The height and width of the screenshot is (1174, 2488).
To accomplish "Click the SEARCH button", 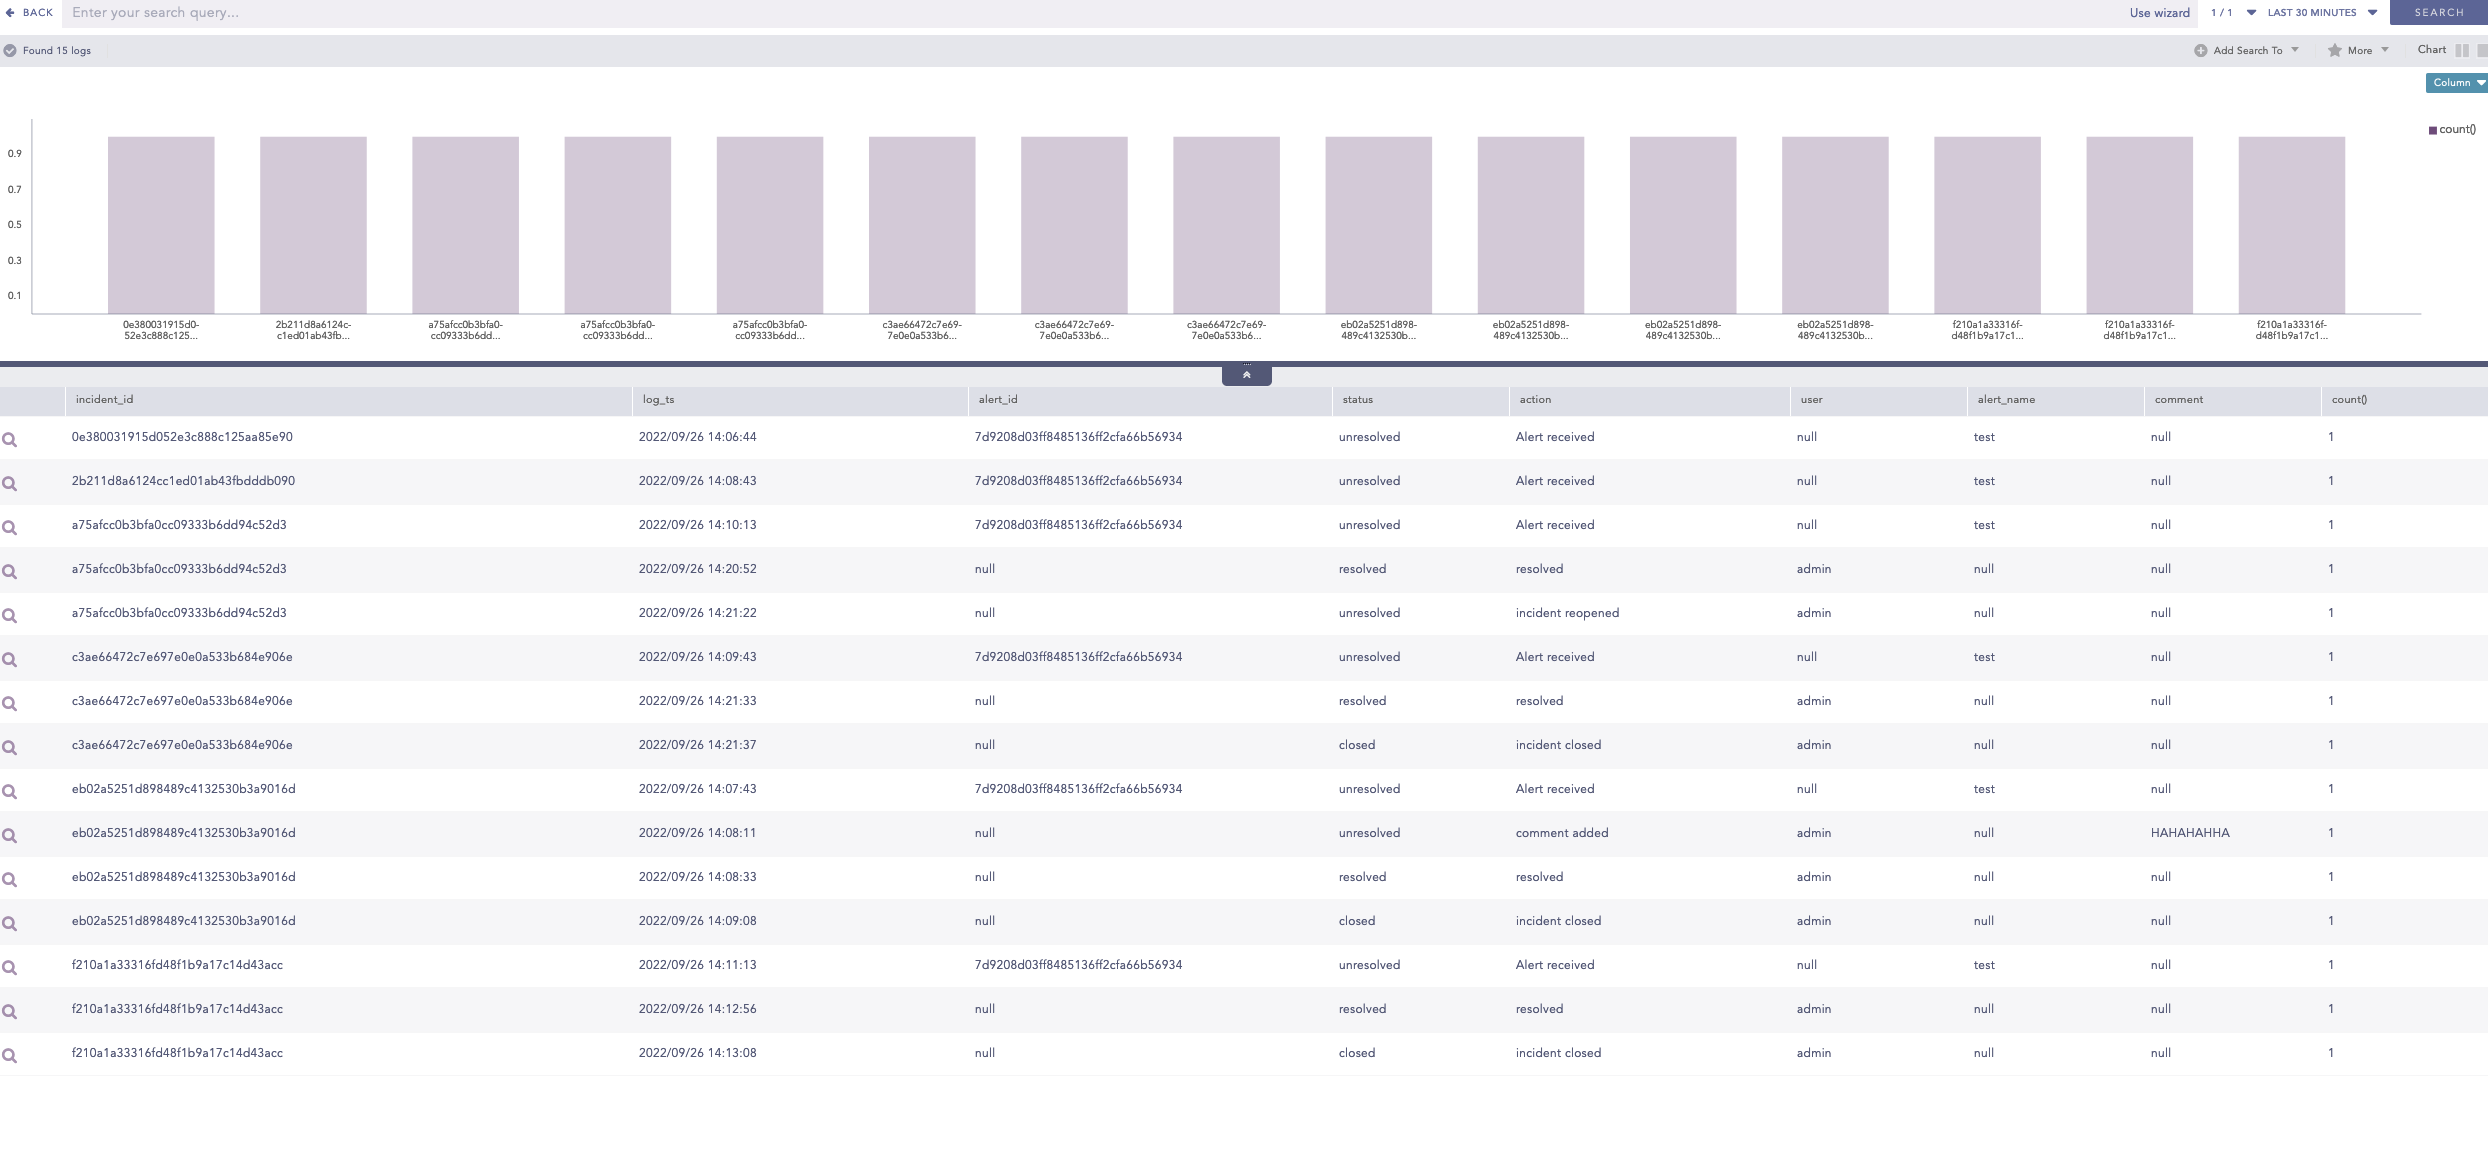I will (2438, 13).
